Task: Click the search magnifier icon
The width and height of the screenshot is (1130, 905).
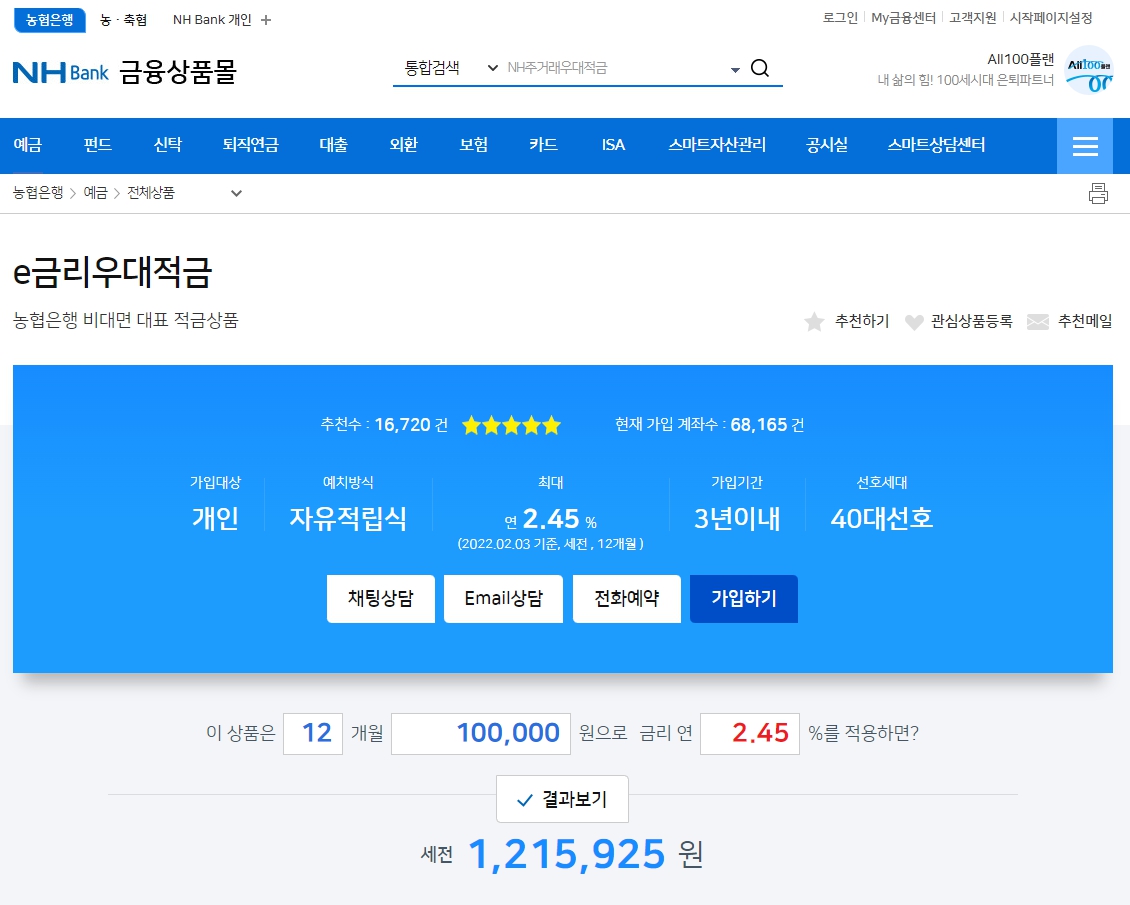Action: coord(760,68)
